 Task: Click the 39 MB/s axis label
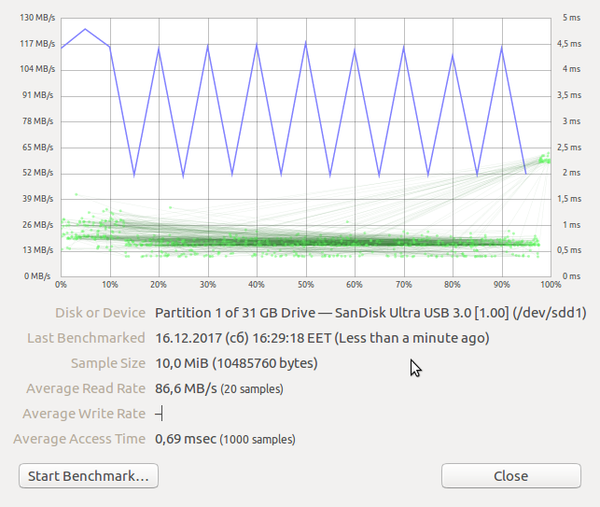pos(38,199)
